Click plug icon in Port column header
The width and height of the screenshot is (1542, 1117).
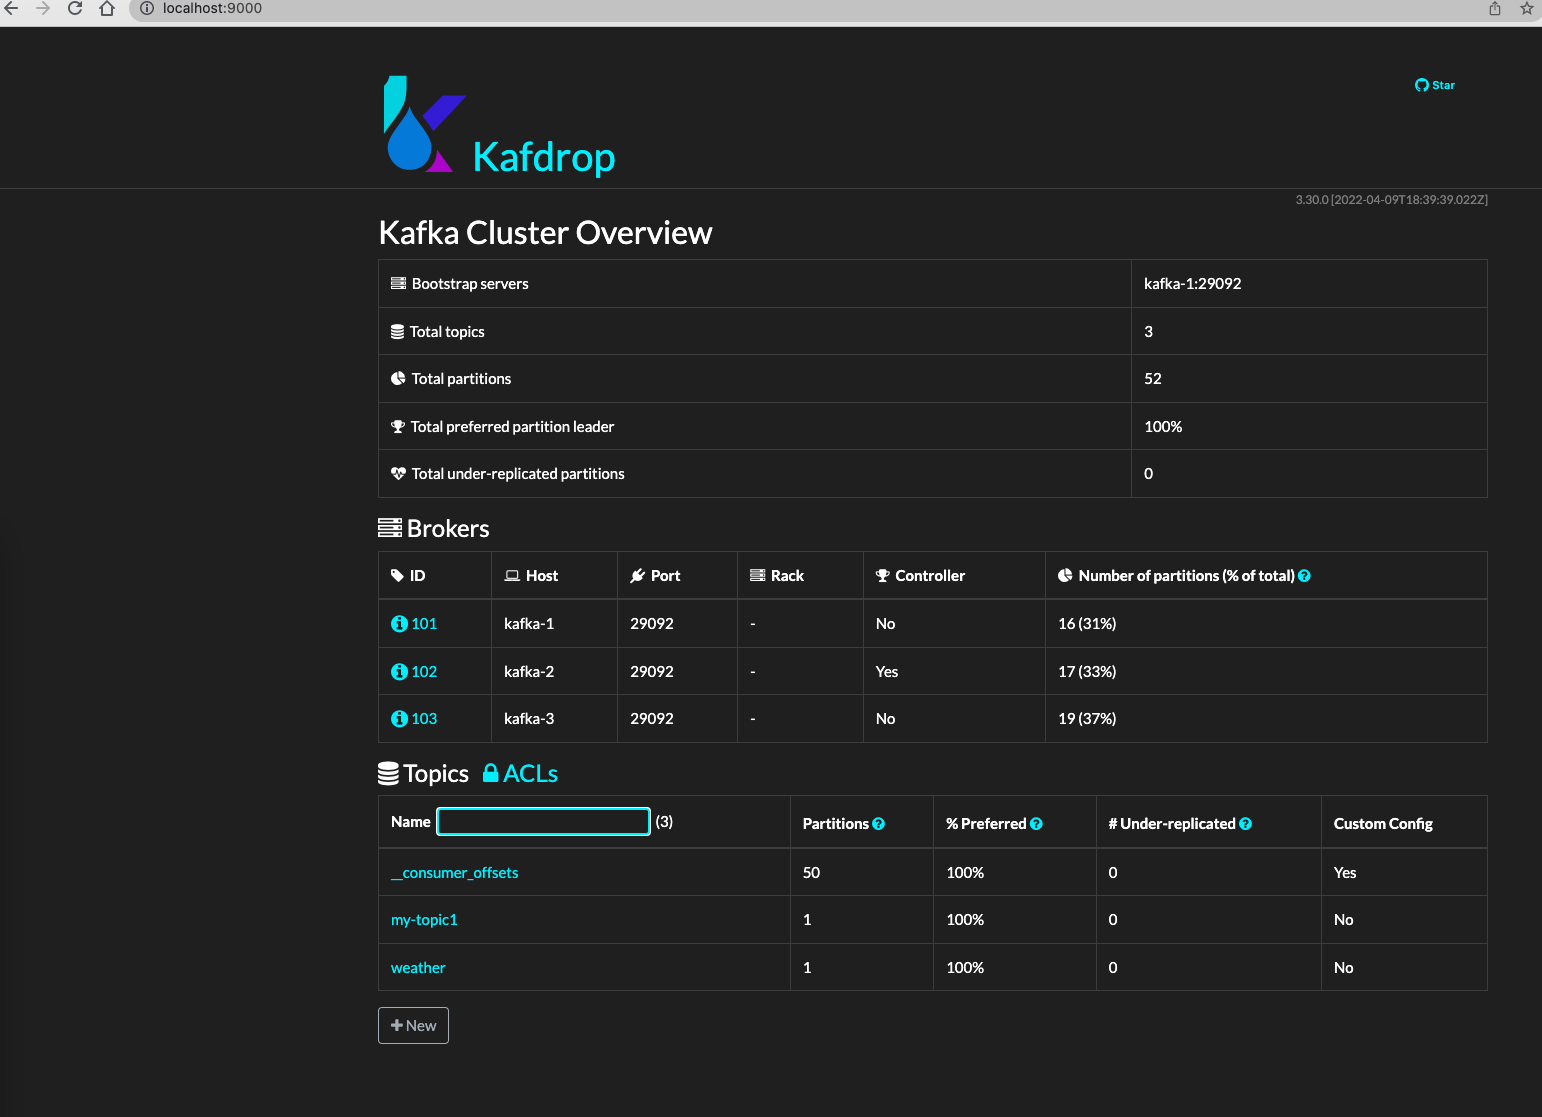(637, 576)
